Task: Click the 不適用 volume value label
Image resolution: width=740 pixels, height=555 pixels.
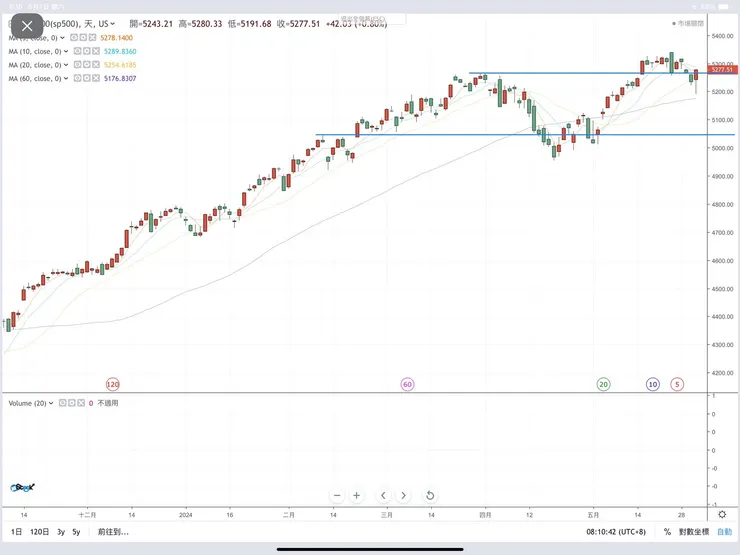Action: pyautogui.click(x=108, y=403)
